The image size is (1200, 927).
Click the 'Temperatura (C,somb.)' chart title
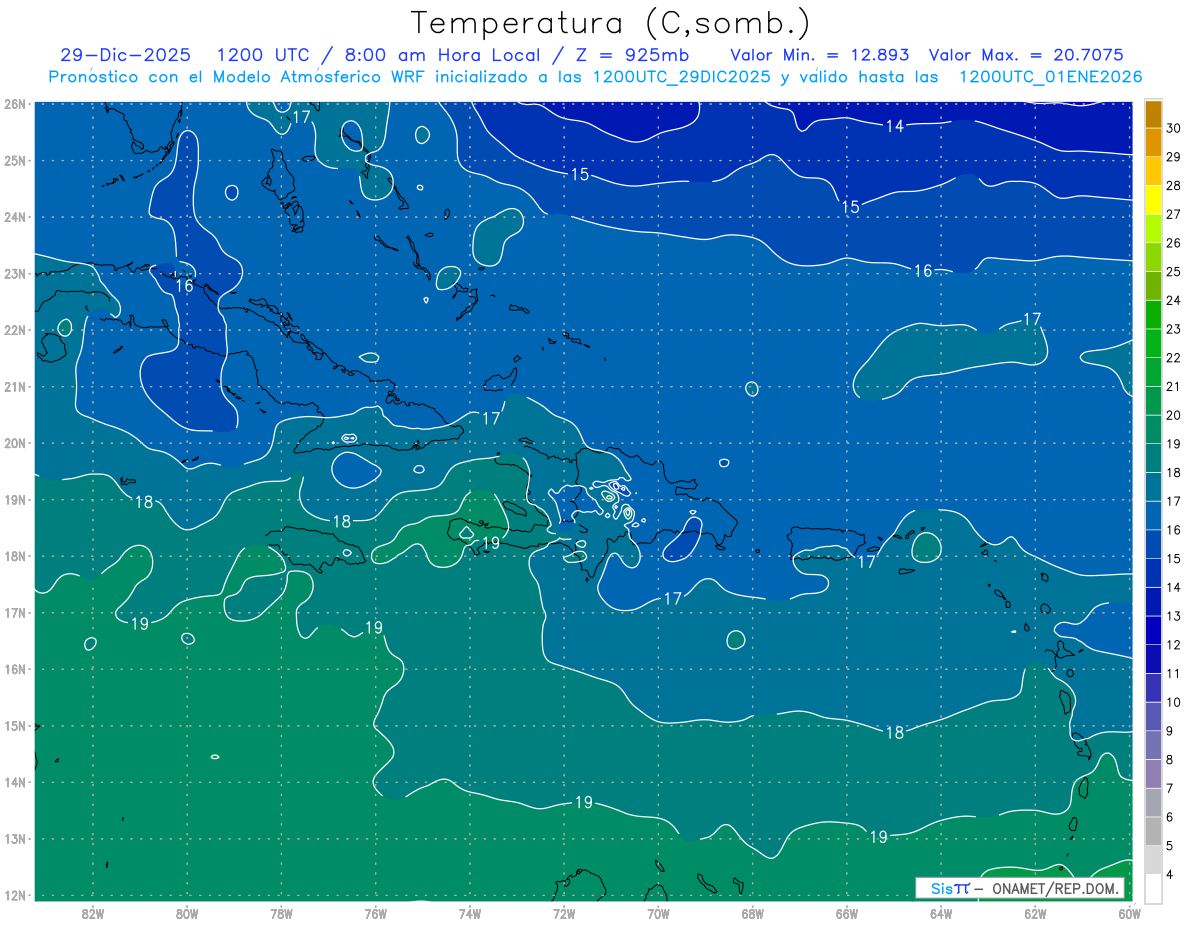(x=611, y=23)
